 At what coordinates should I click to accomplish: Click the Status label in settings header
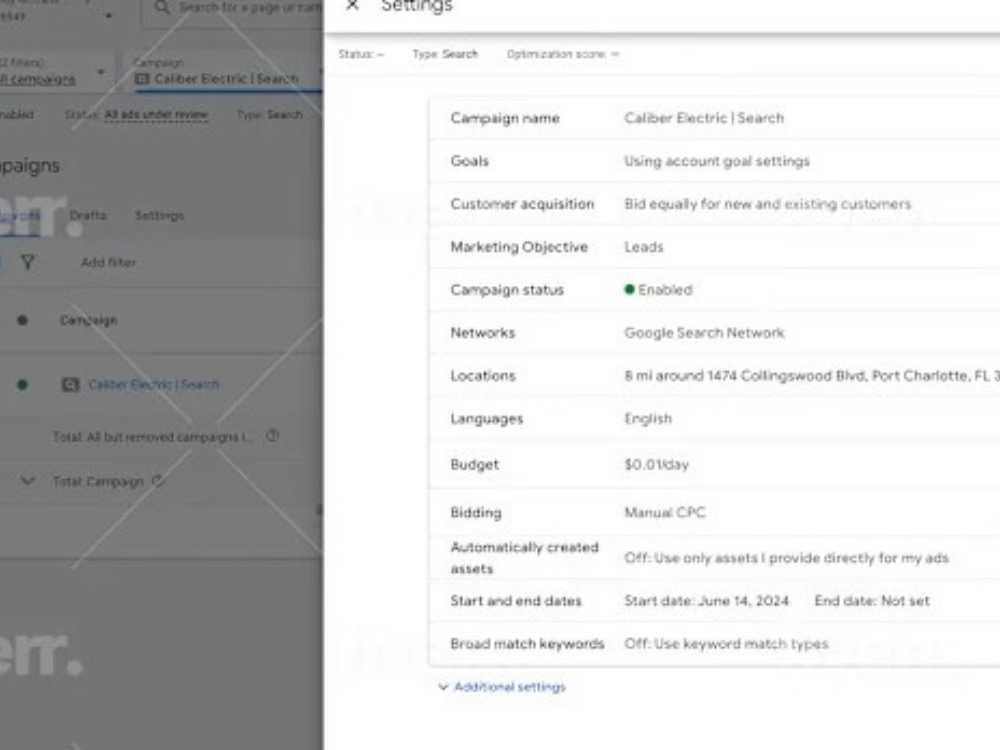(361, 54)
